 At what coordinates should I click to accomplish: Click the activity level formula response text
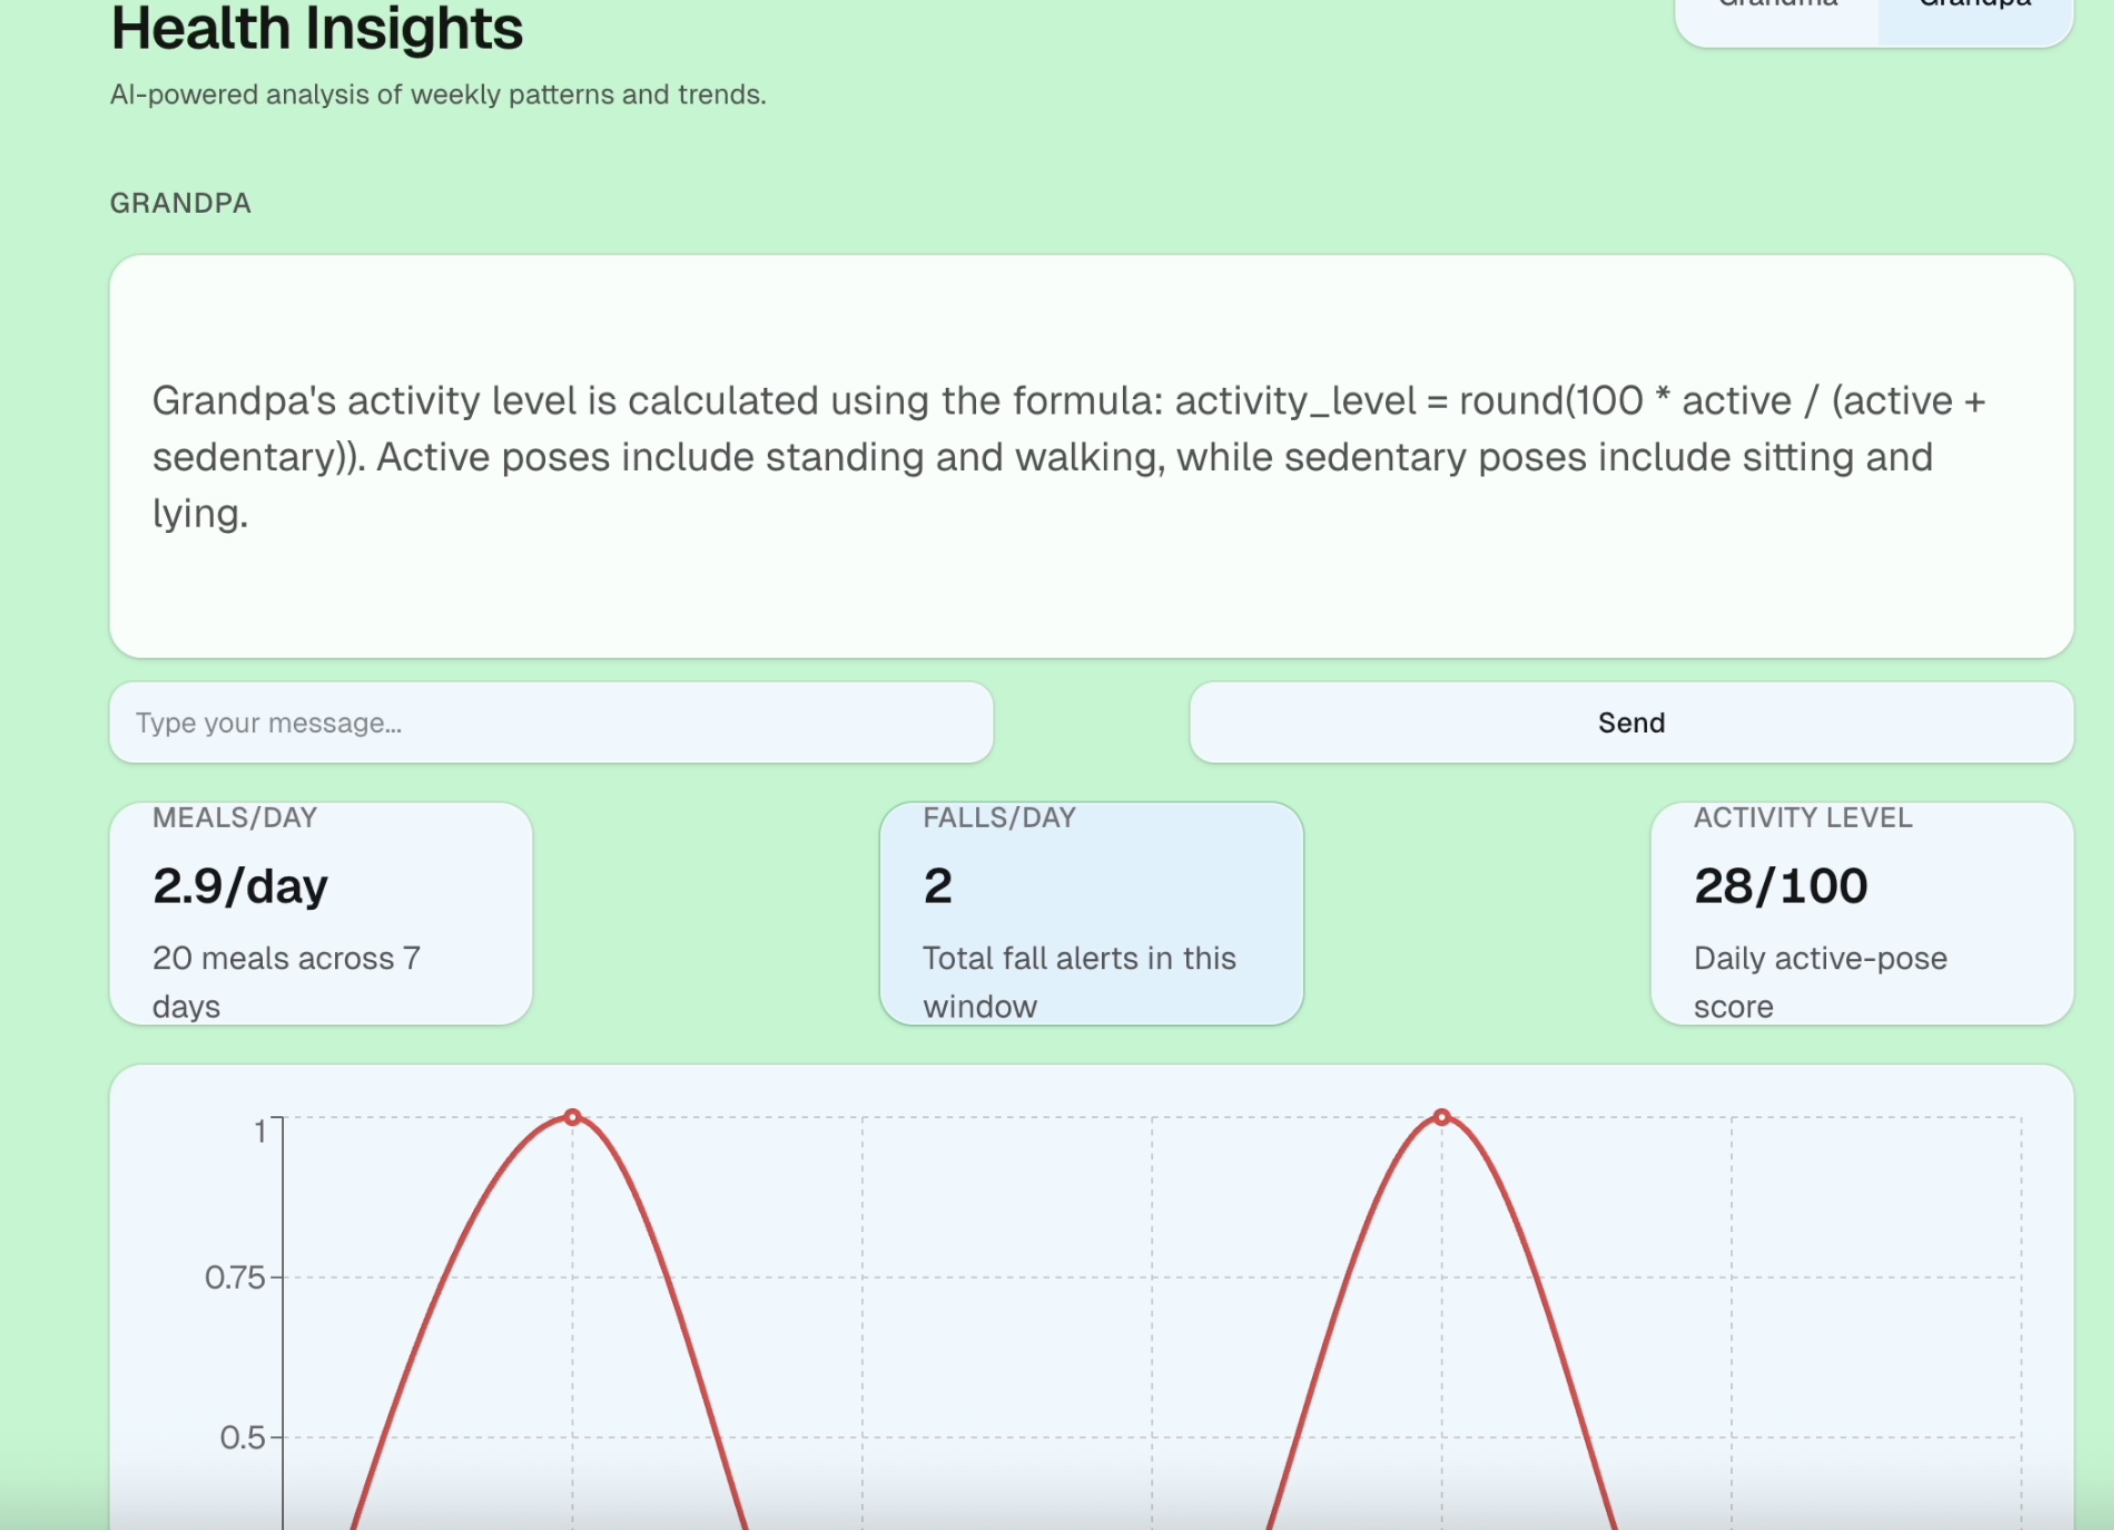pyautogui.click(x=1068, y=456)
